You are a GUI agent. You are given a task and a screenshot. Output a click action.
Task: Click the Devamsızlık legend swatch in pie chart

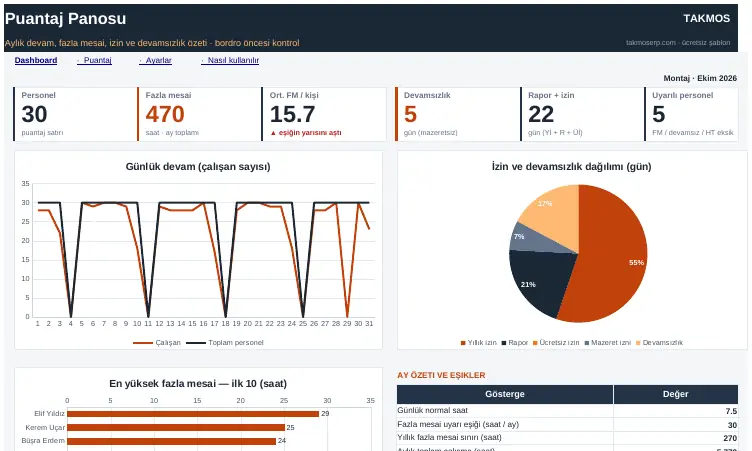[638, 343]
